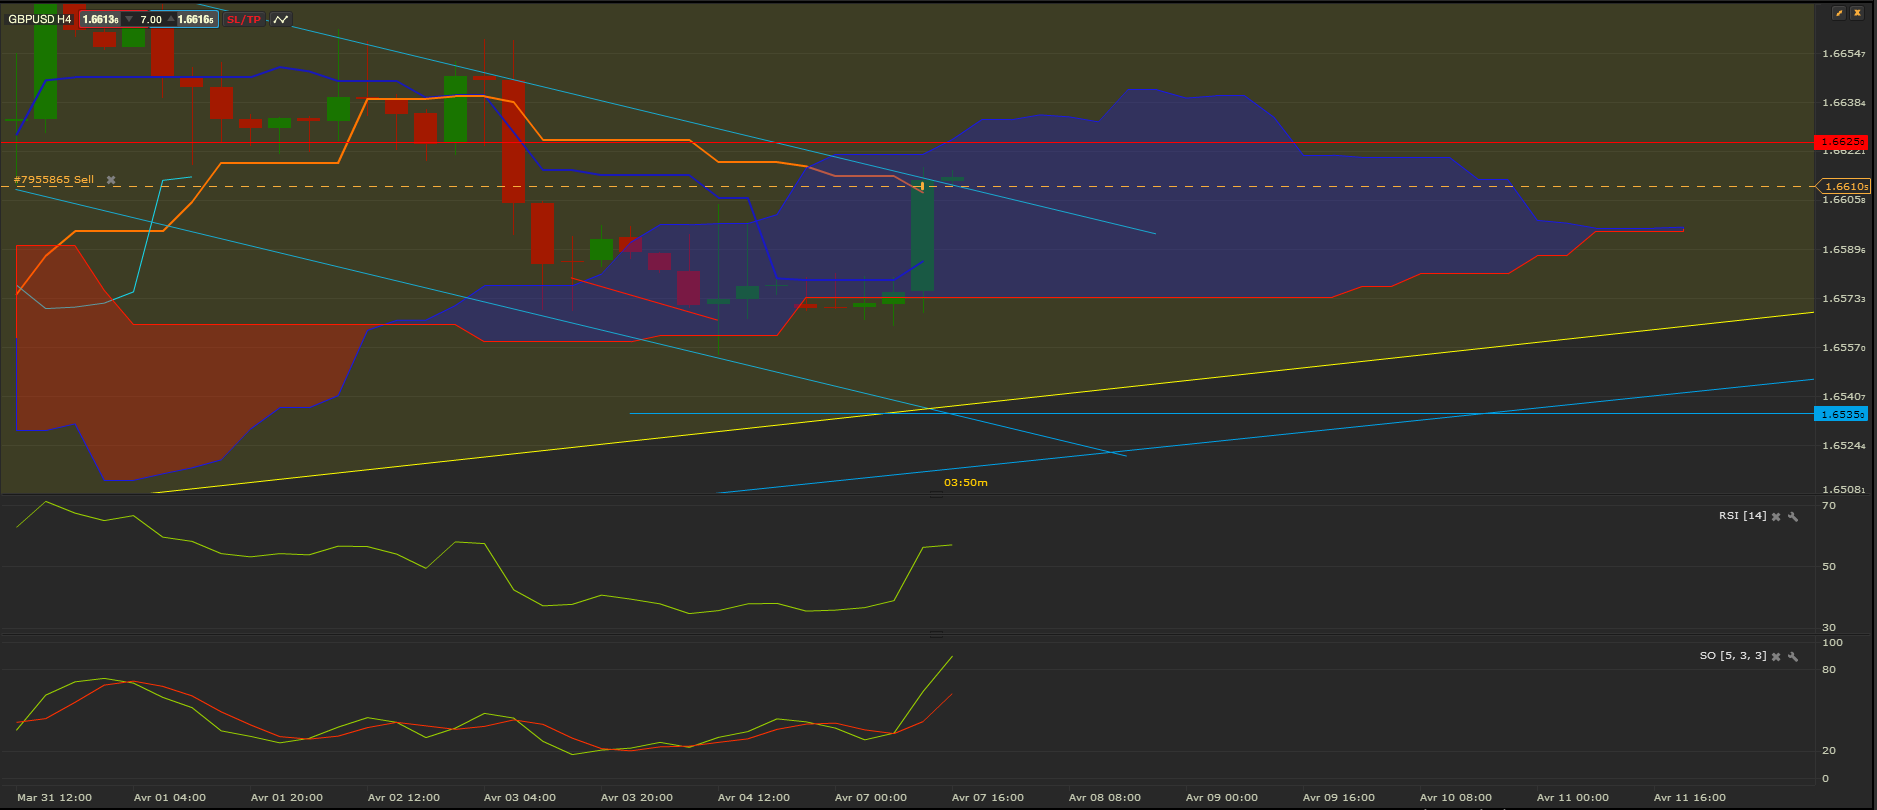
Task: Click the red 1.6625 price level tag
Action: 1840,142
